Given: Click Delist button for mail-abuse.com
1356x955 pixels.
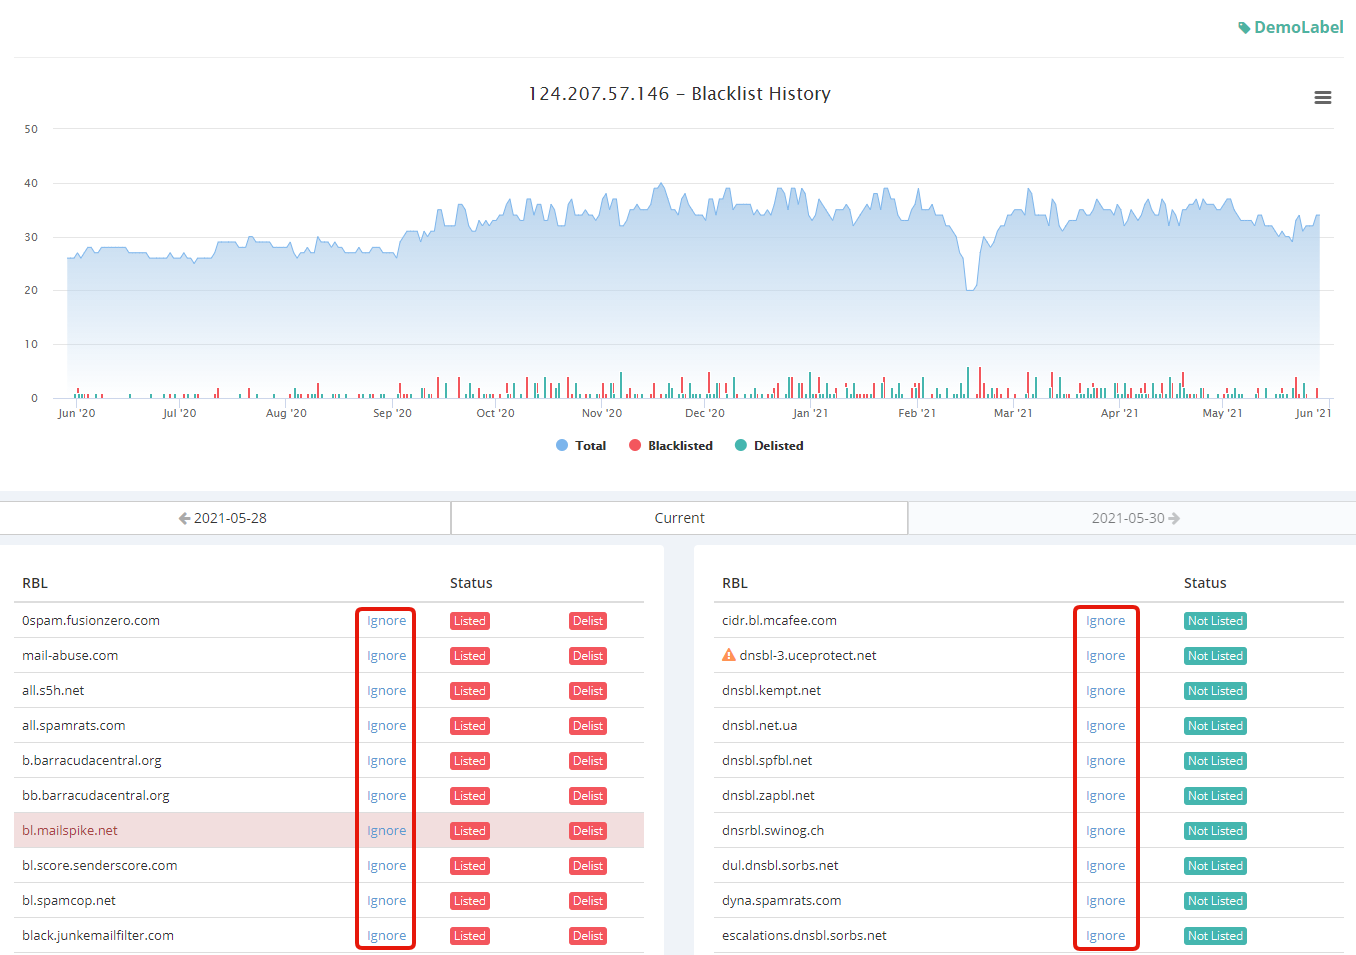Looking at the screenshot, I should click(587, 656).
